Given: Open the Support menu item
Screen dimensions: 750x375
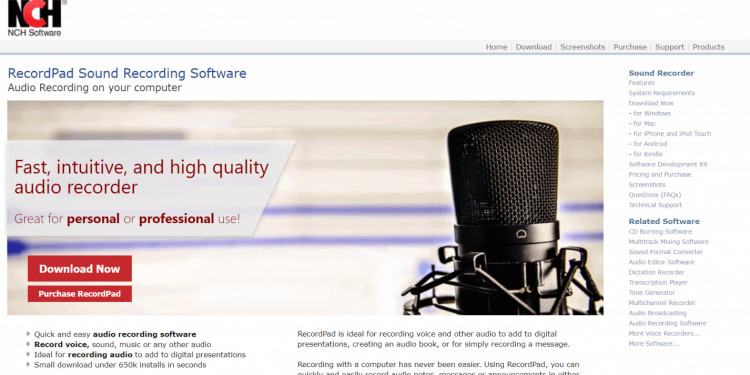Looking at the screenshot, I should tap(669, 47).
